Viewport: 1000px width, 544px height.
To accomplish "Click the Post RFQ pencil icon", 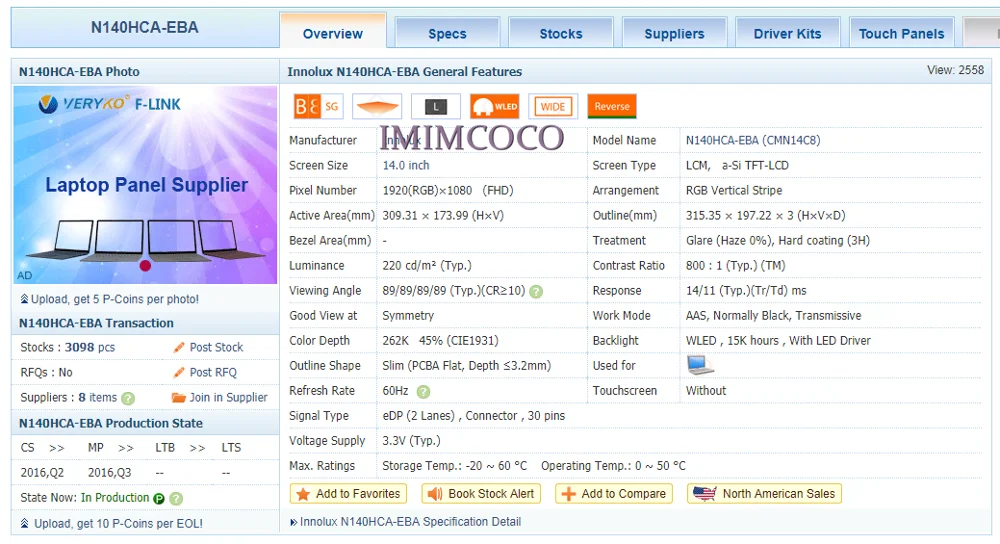I will coord(179,372).
